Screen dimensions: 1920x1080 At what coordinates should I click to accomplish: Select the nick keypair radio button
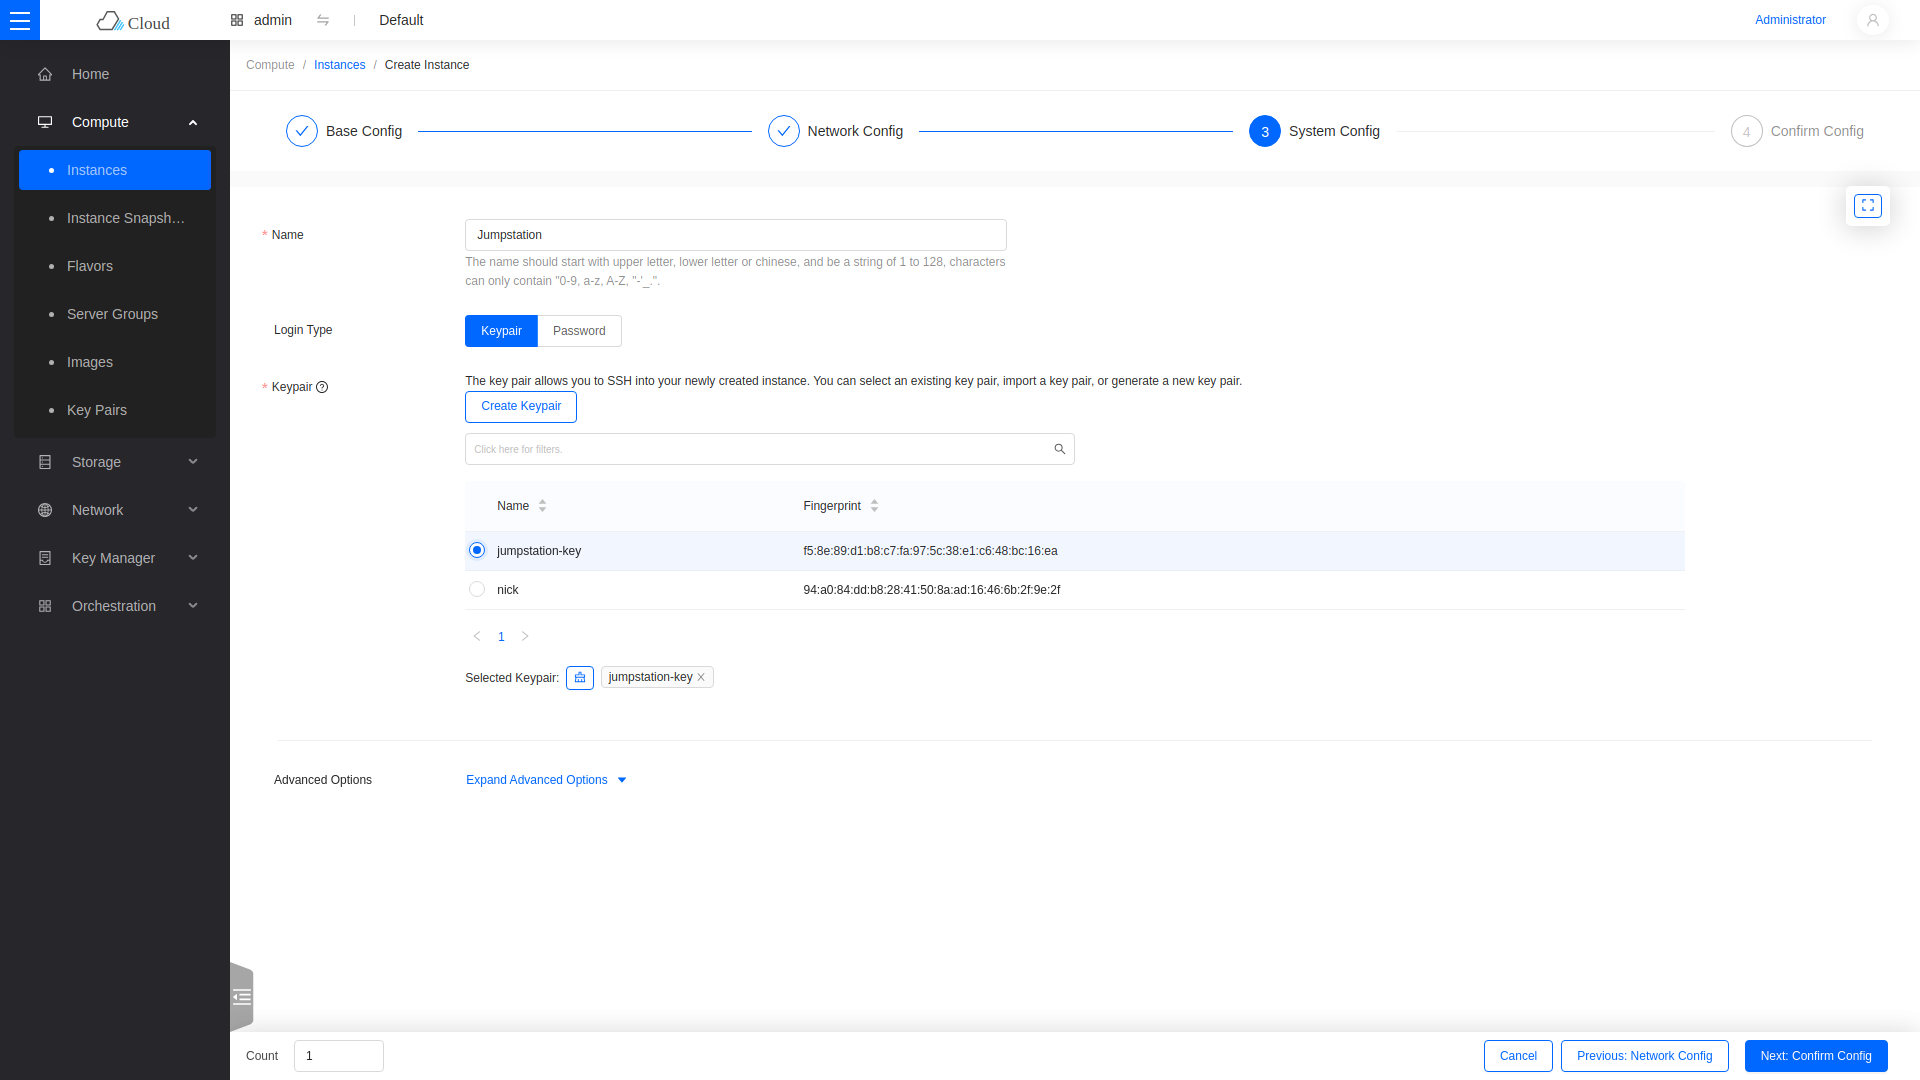click(x=477, y=589)
